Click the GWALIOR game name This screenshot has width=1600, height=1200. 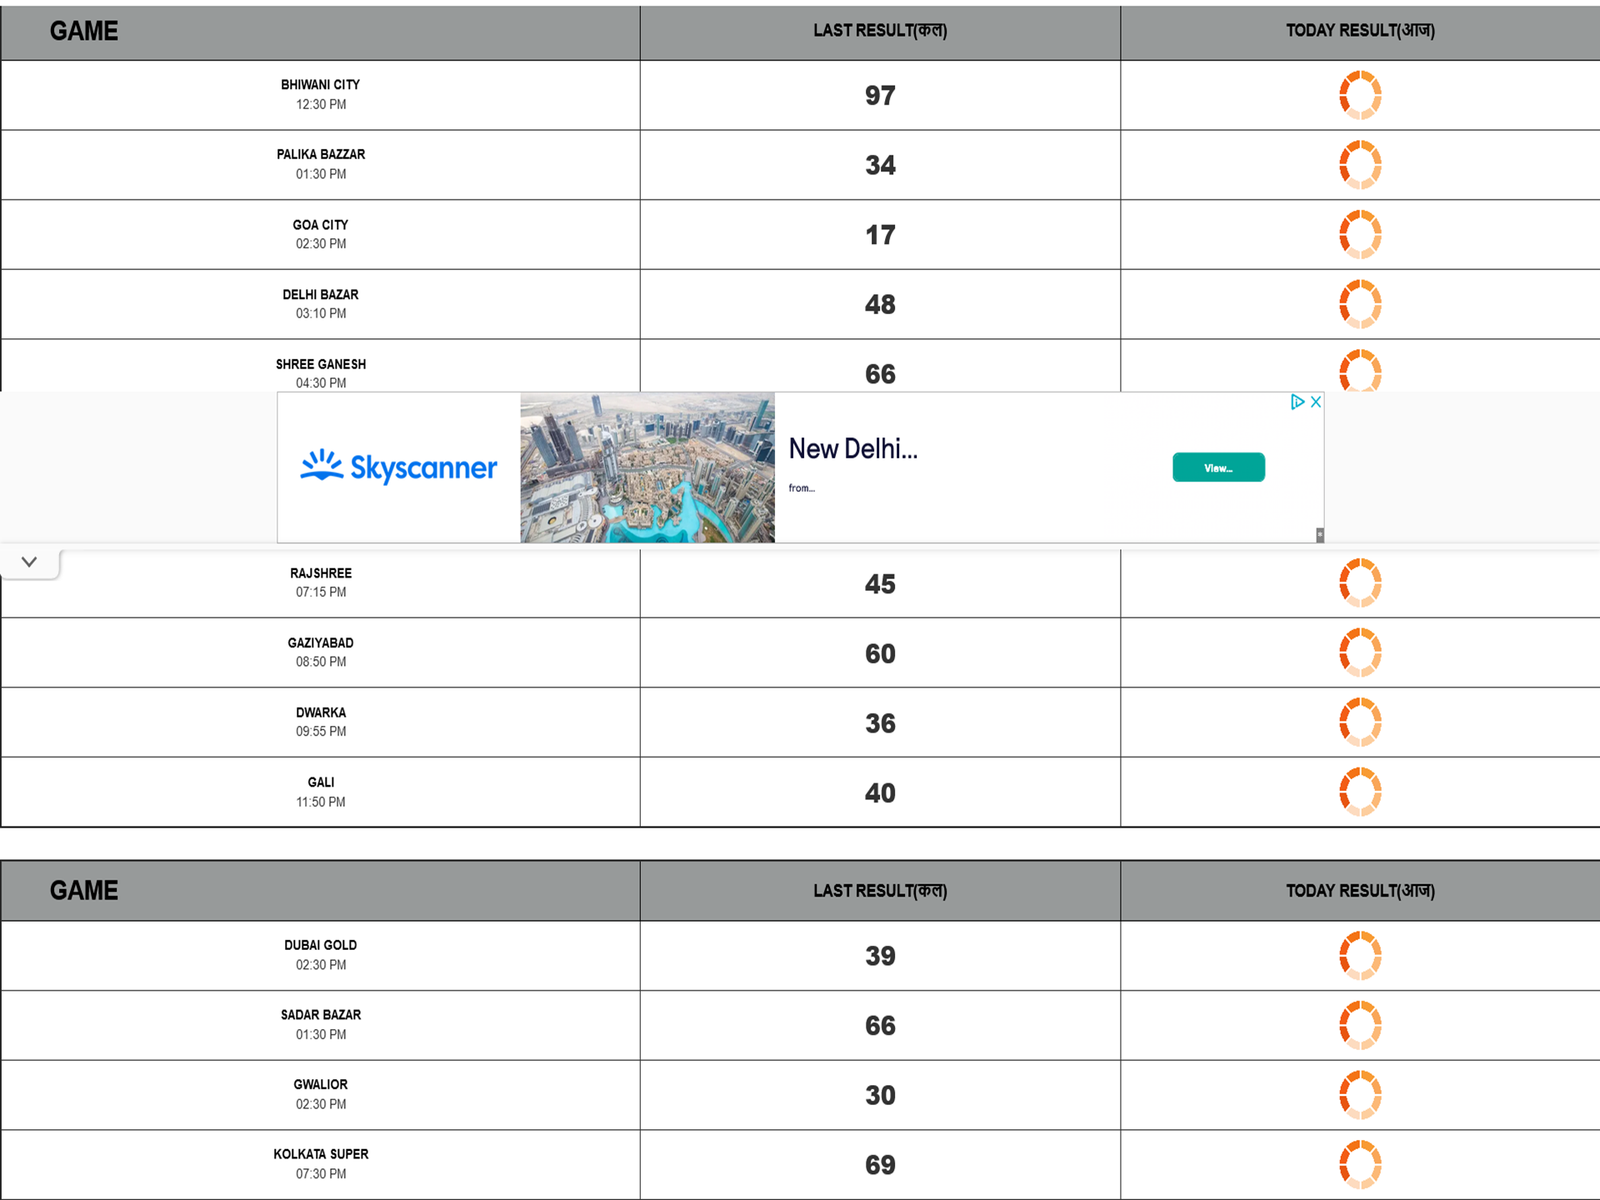(321, 1085)
